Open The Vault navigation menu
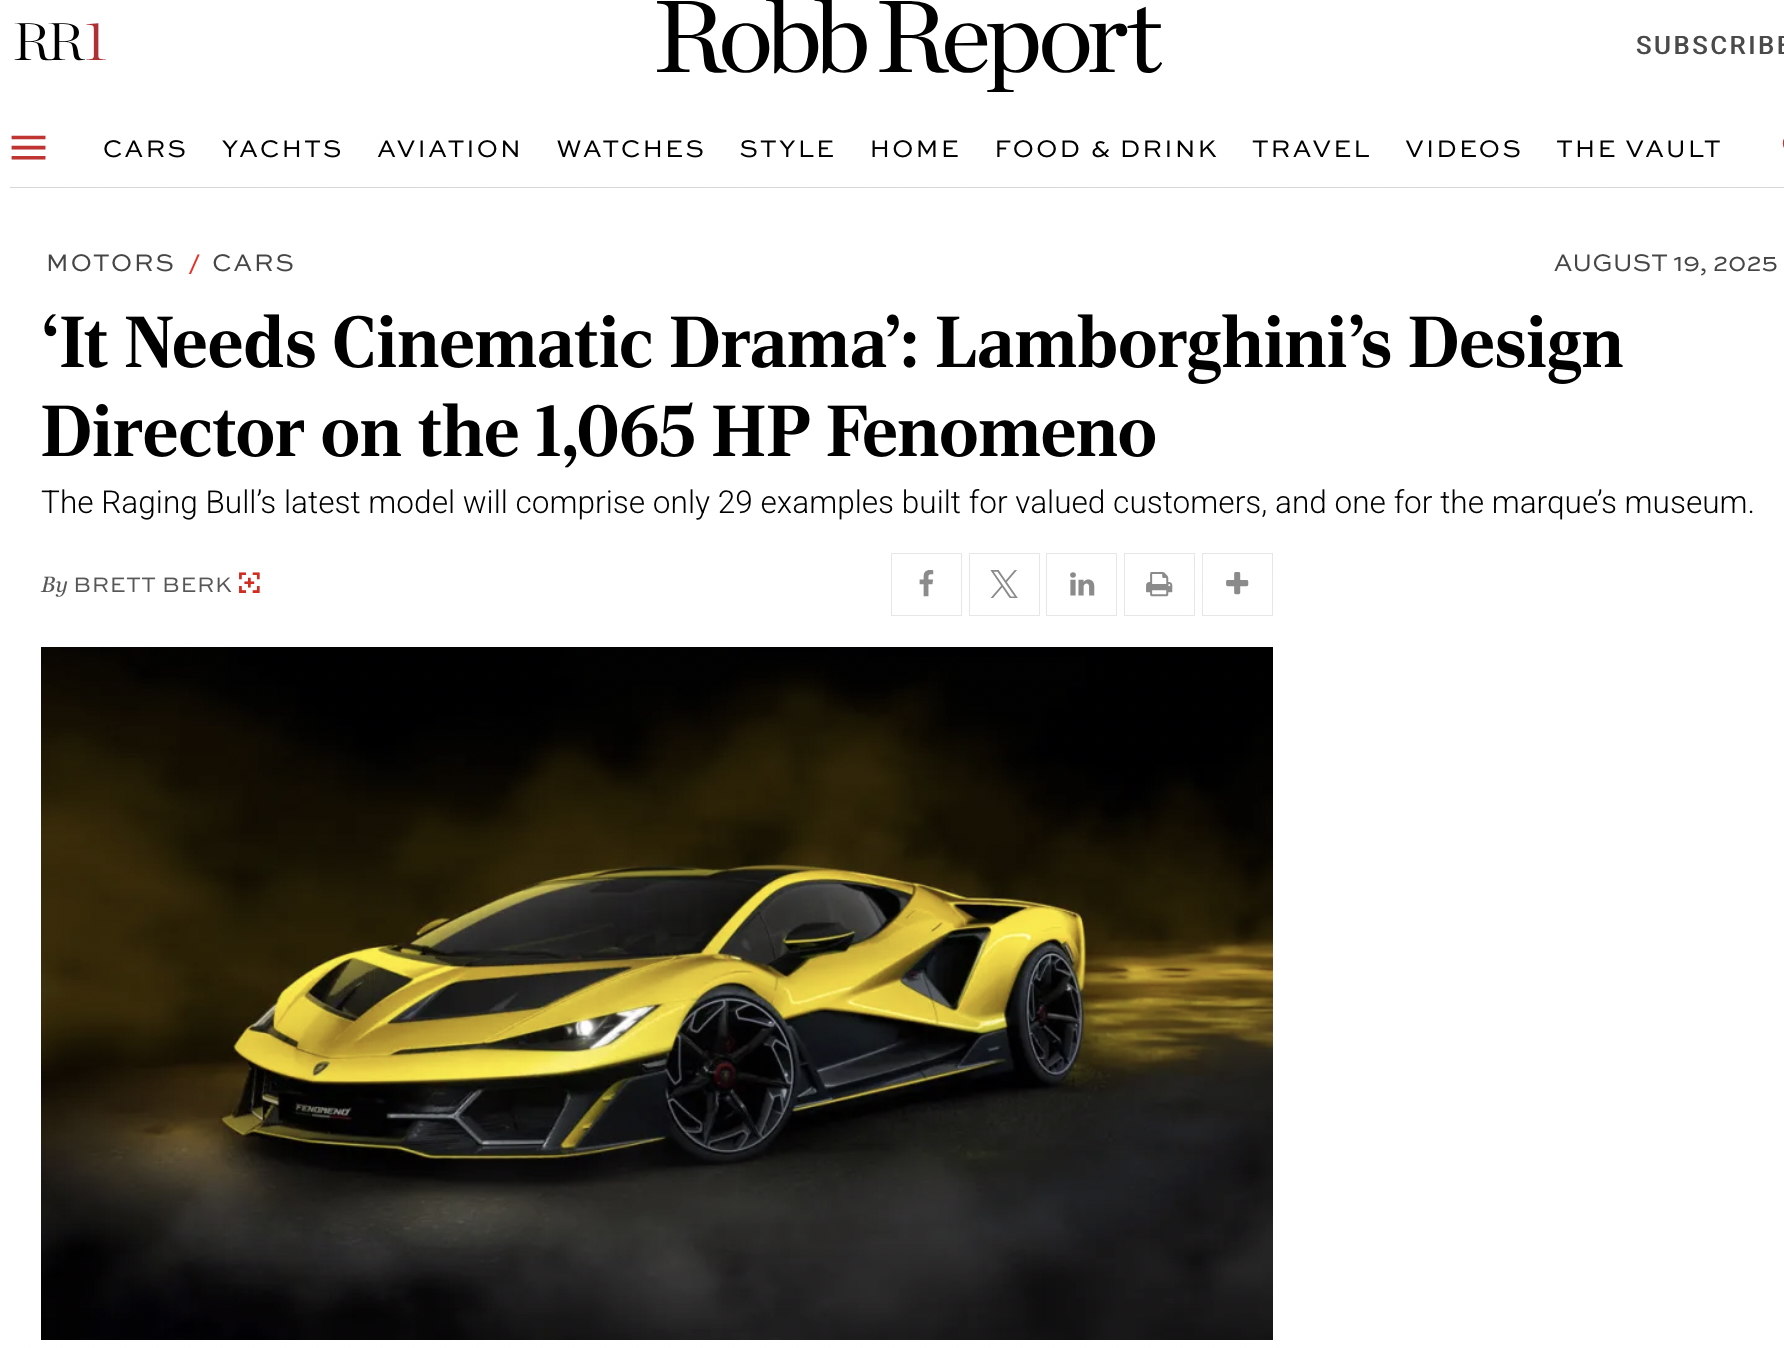 tap(1638, 149)
